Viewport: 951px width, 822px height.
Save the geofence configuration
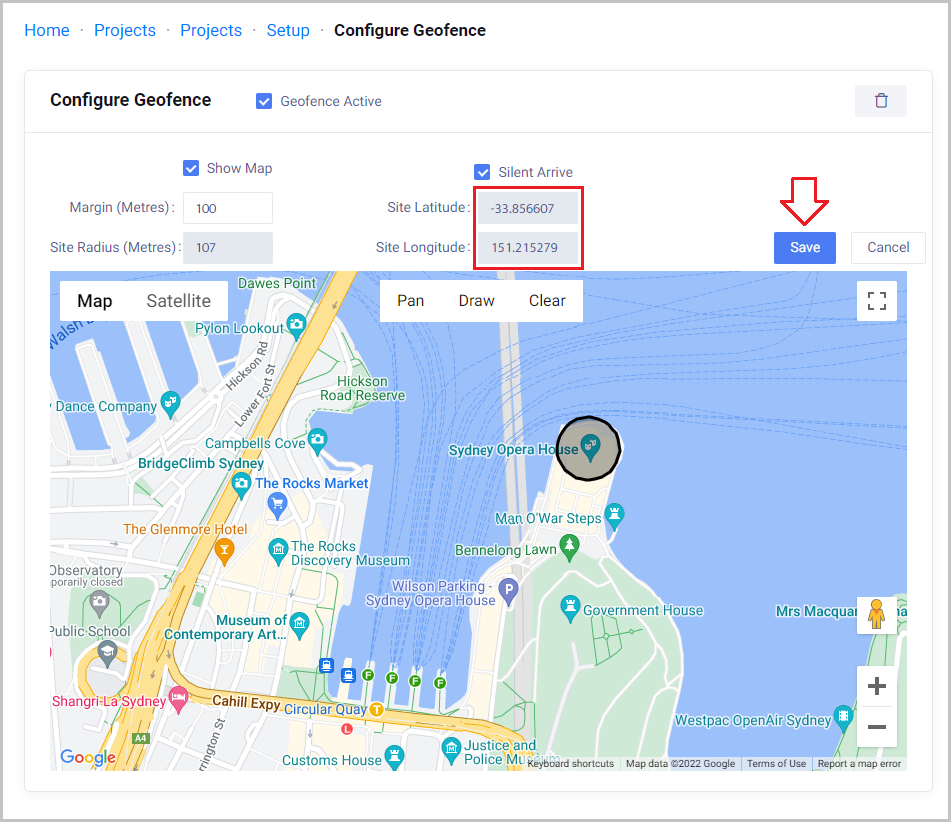(804, 248)
